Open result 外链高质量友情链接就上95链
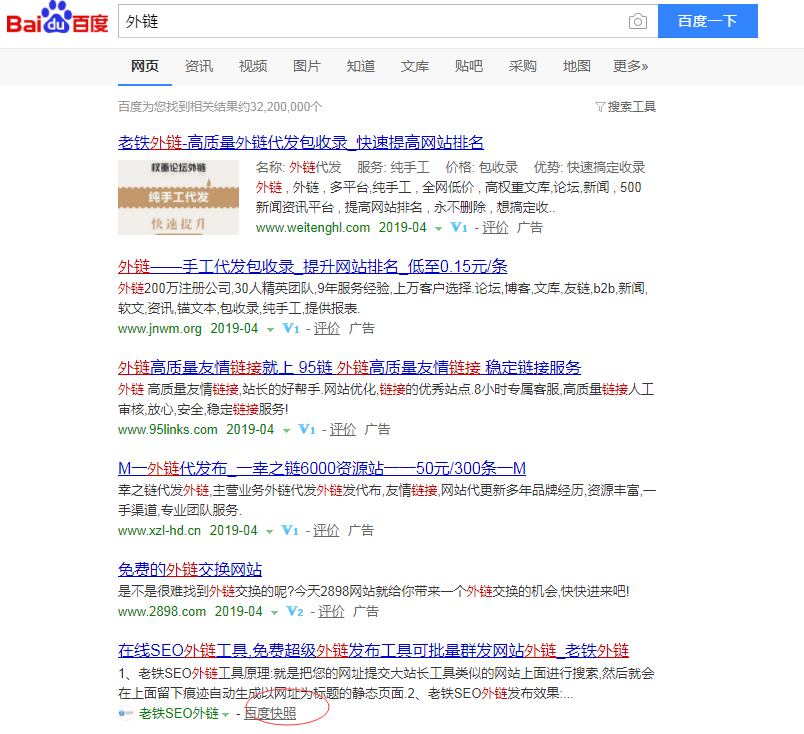Screen dimensions: 804x734 pyautogui.click(x=349, y=367)
